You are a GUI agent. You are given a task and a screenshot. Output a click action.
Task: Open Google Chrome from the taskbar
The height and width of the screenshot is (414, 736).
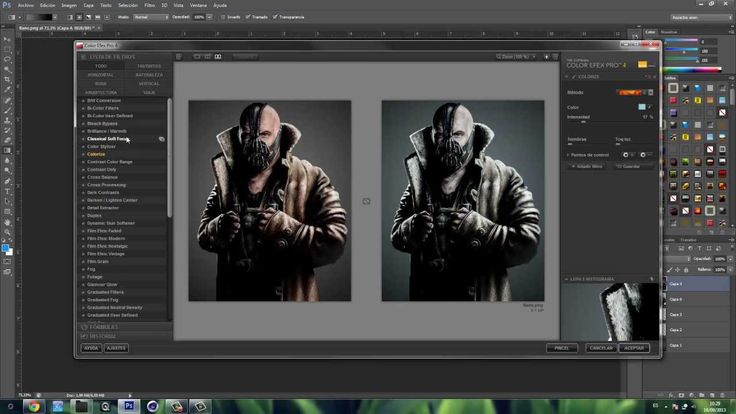coord(34,406)
